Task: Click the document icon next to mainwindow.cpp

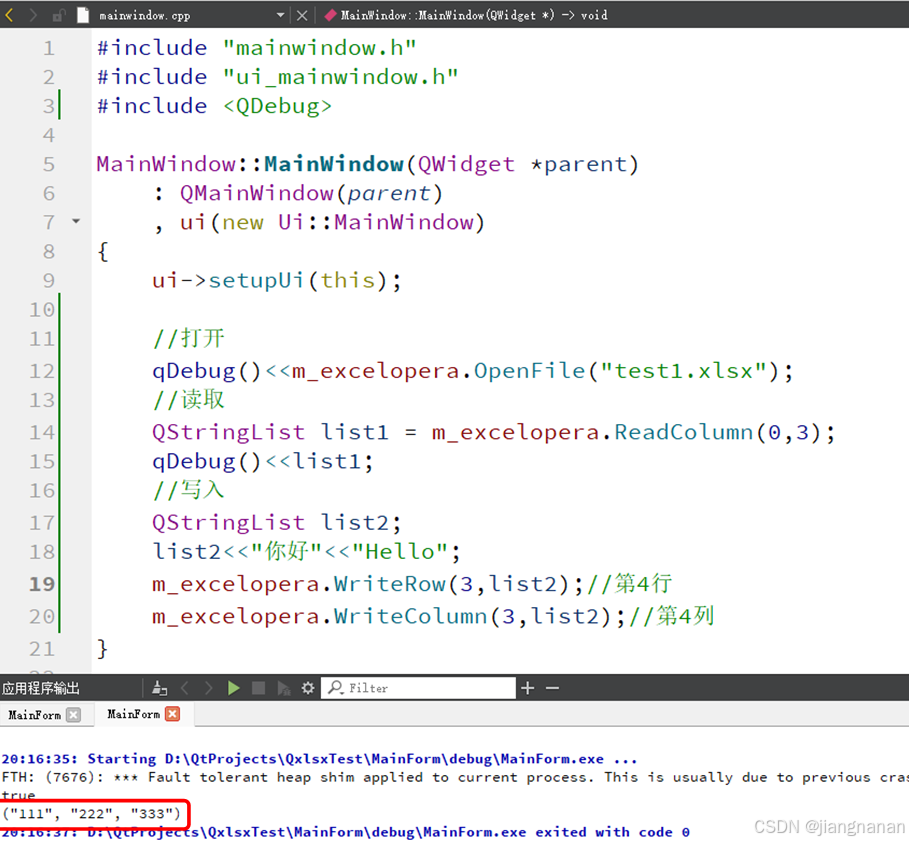Action: coord(83,15)
